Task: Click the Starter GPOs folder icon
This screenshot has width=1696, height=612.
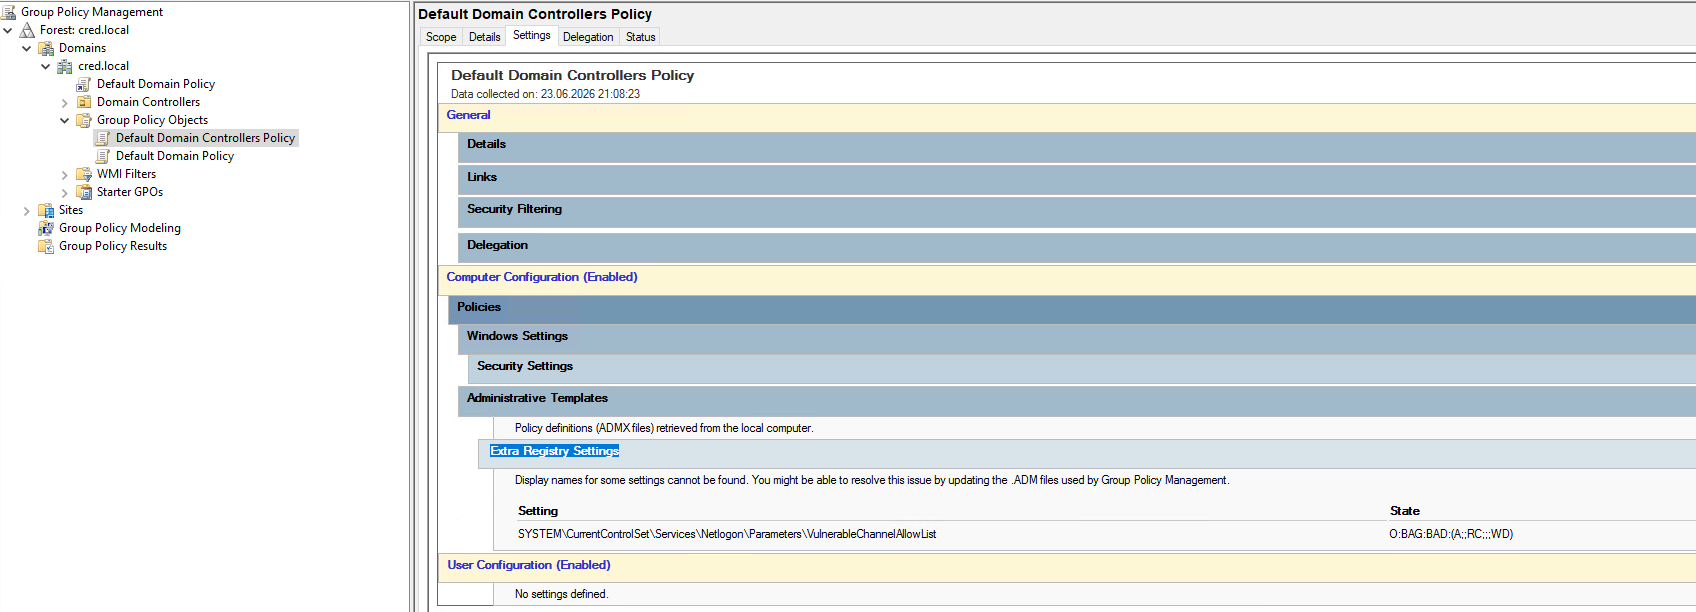Action: coord(84,192)
